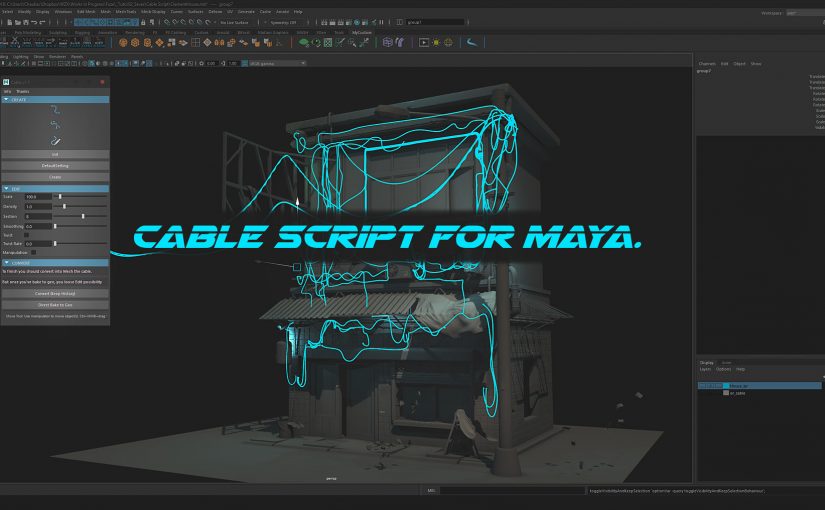Open the Deform menu
The width and height of the screenshot is (825, 510).
point(215,12)
